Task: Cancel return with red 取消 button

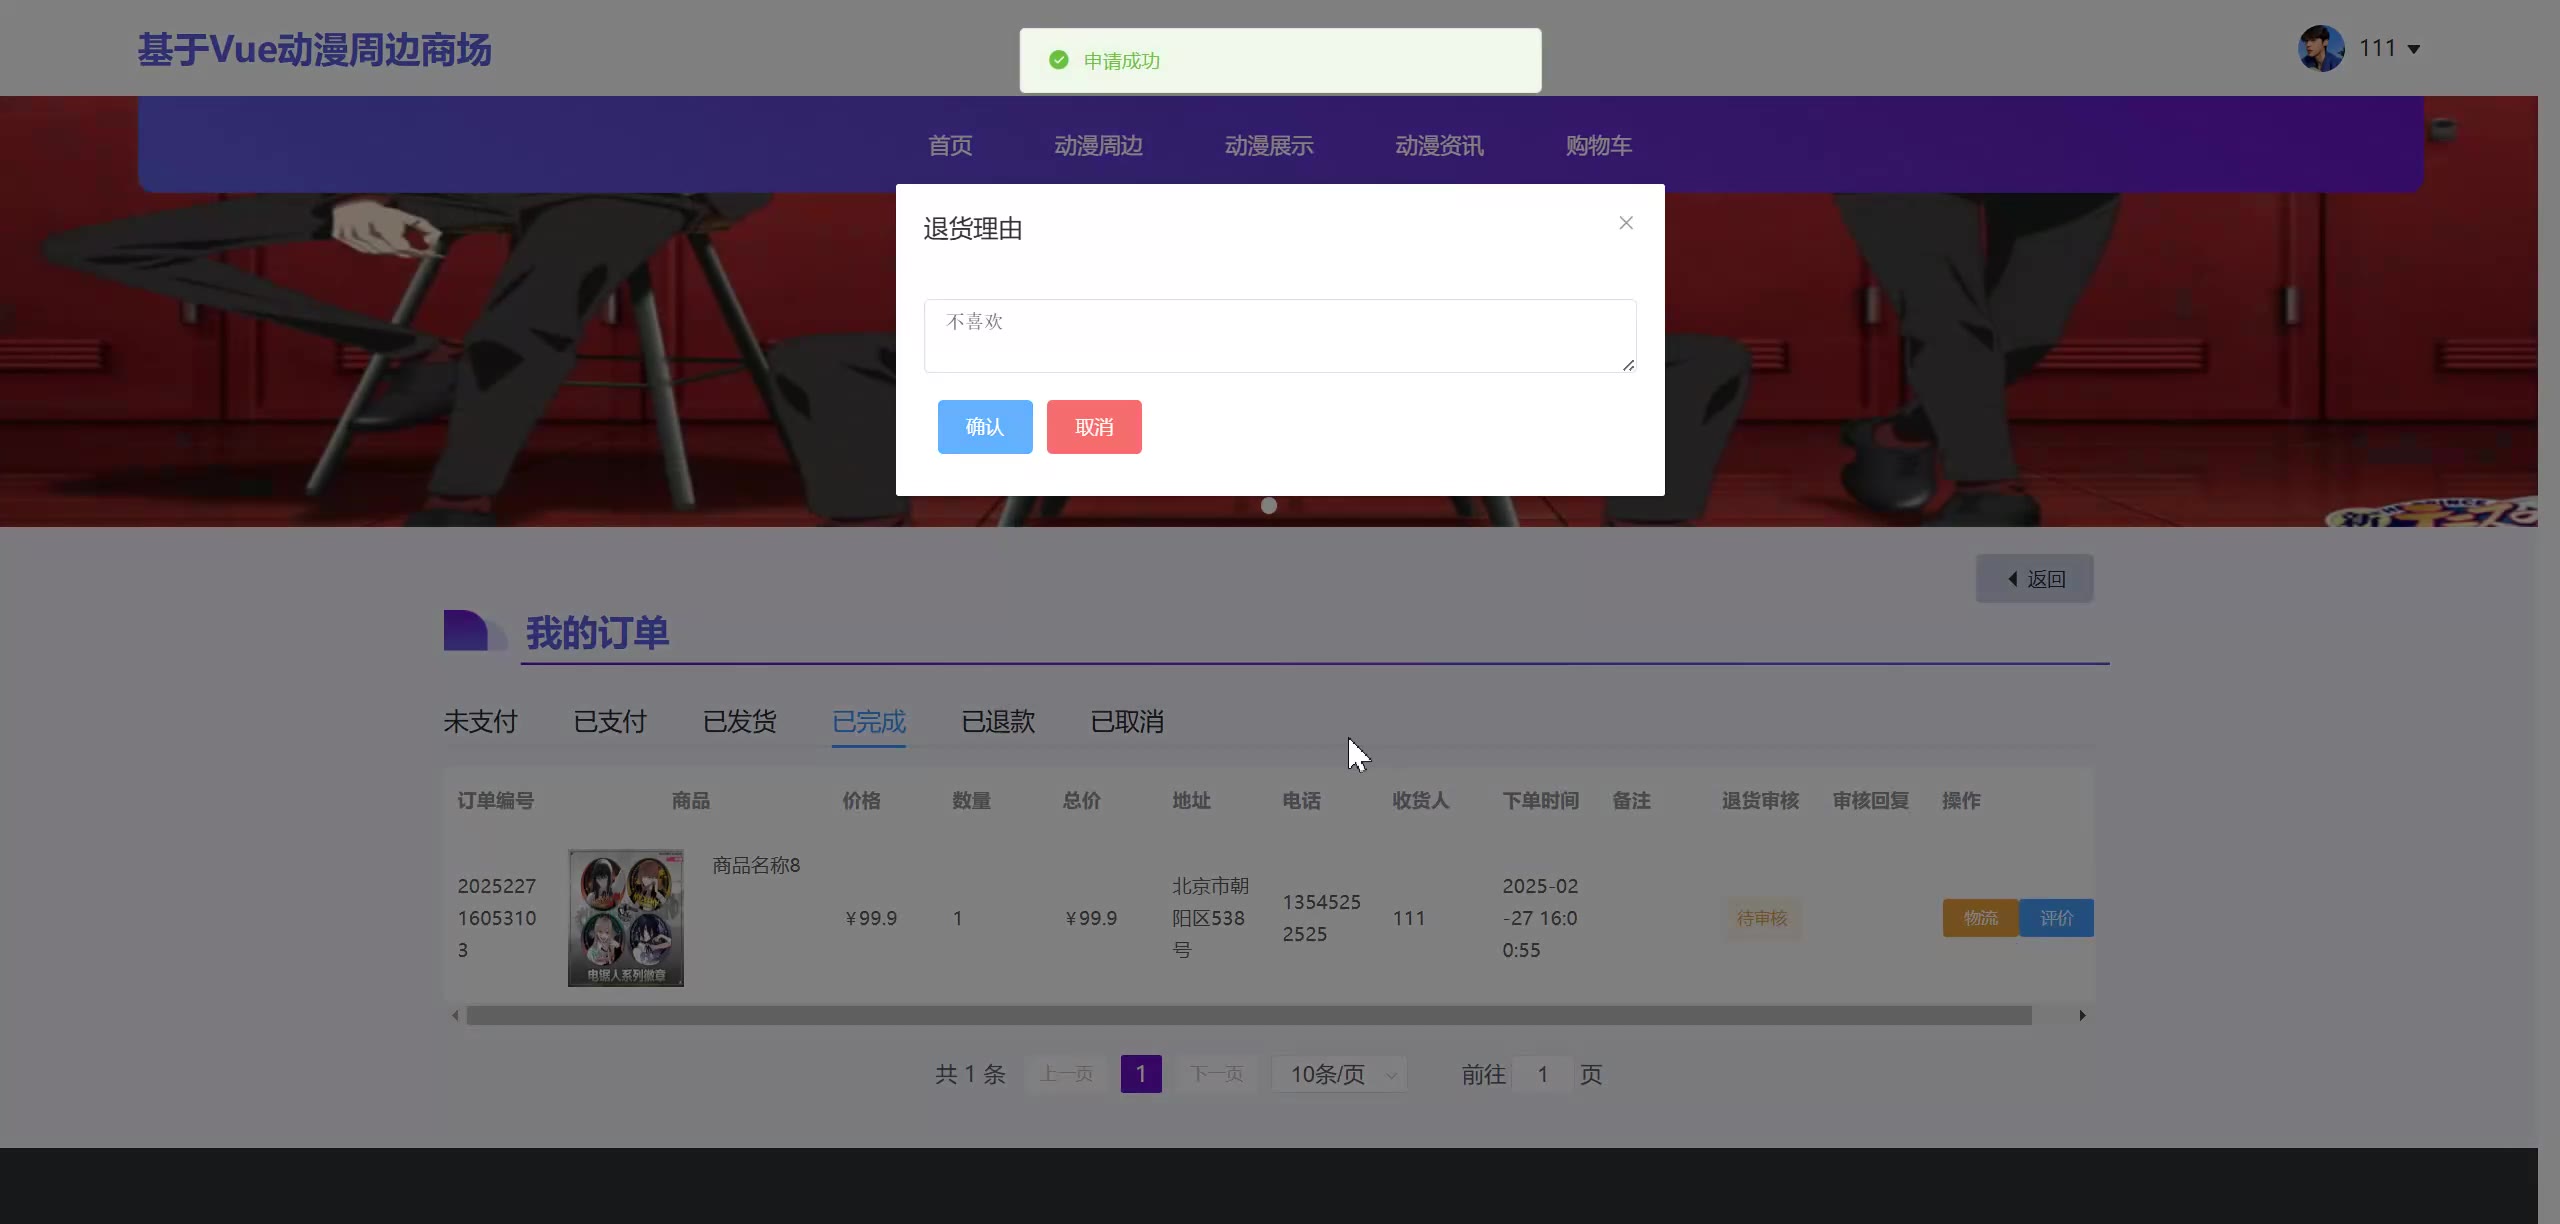Action: [1093, 427]
